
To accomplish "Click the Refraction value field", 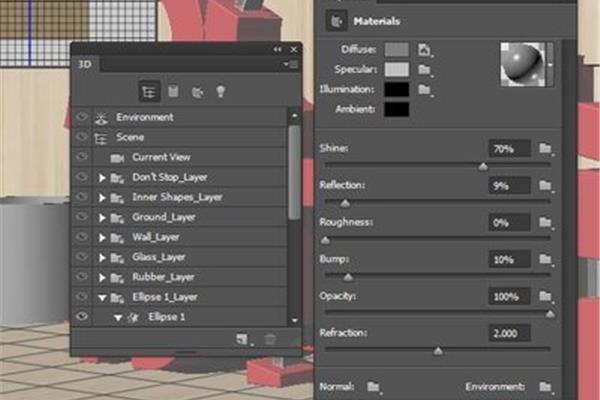I will 509,333.
